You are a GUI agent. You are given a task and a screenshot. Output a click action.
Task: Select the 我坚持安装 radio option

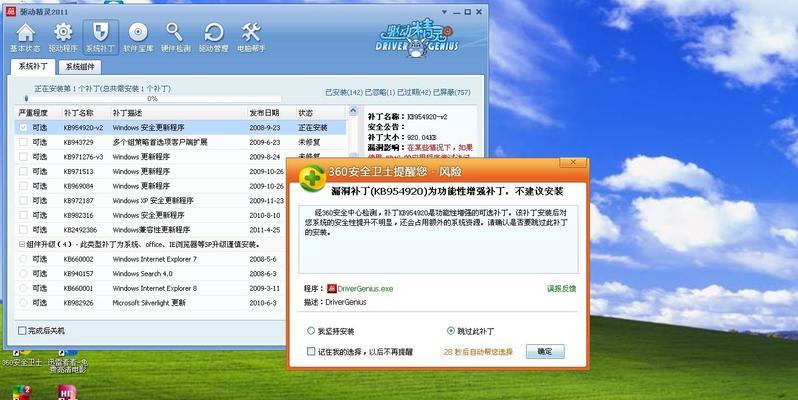click(x=311, y=331)
